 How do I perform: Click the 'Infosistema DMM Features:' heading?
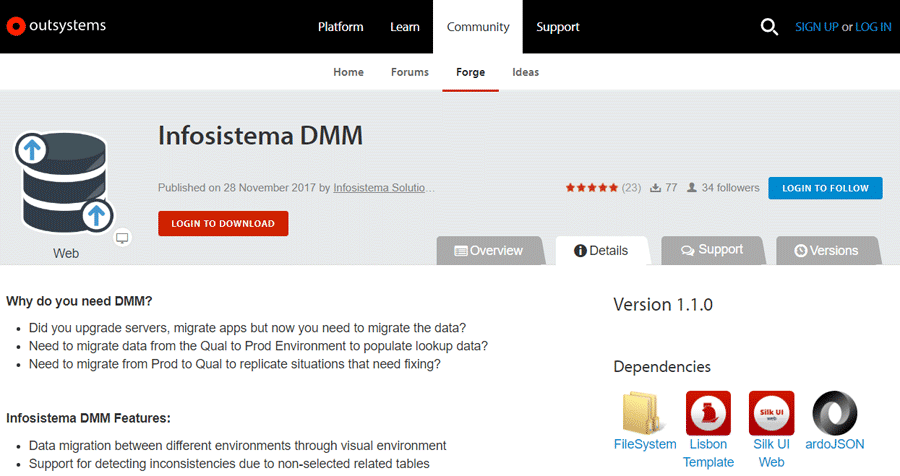88,418
